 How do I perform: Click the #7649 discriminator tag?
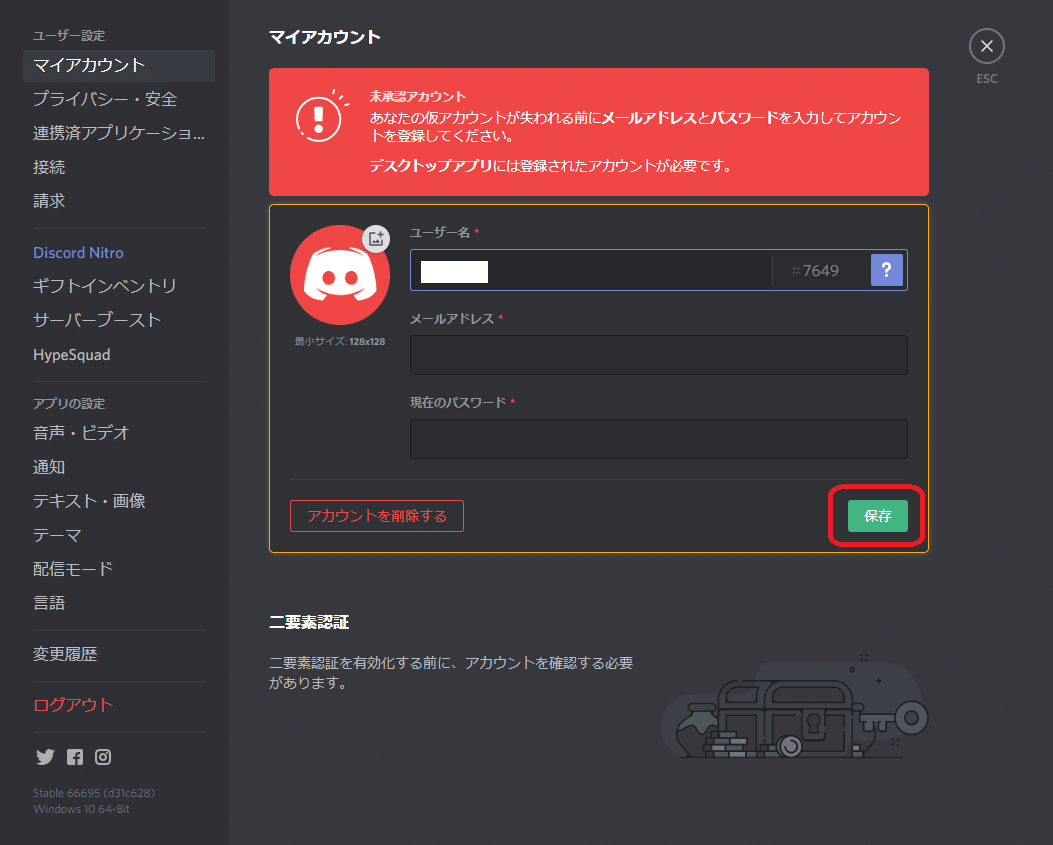tap(815, 271)
